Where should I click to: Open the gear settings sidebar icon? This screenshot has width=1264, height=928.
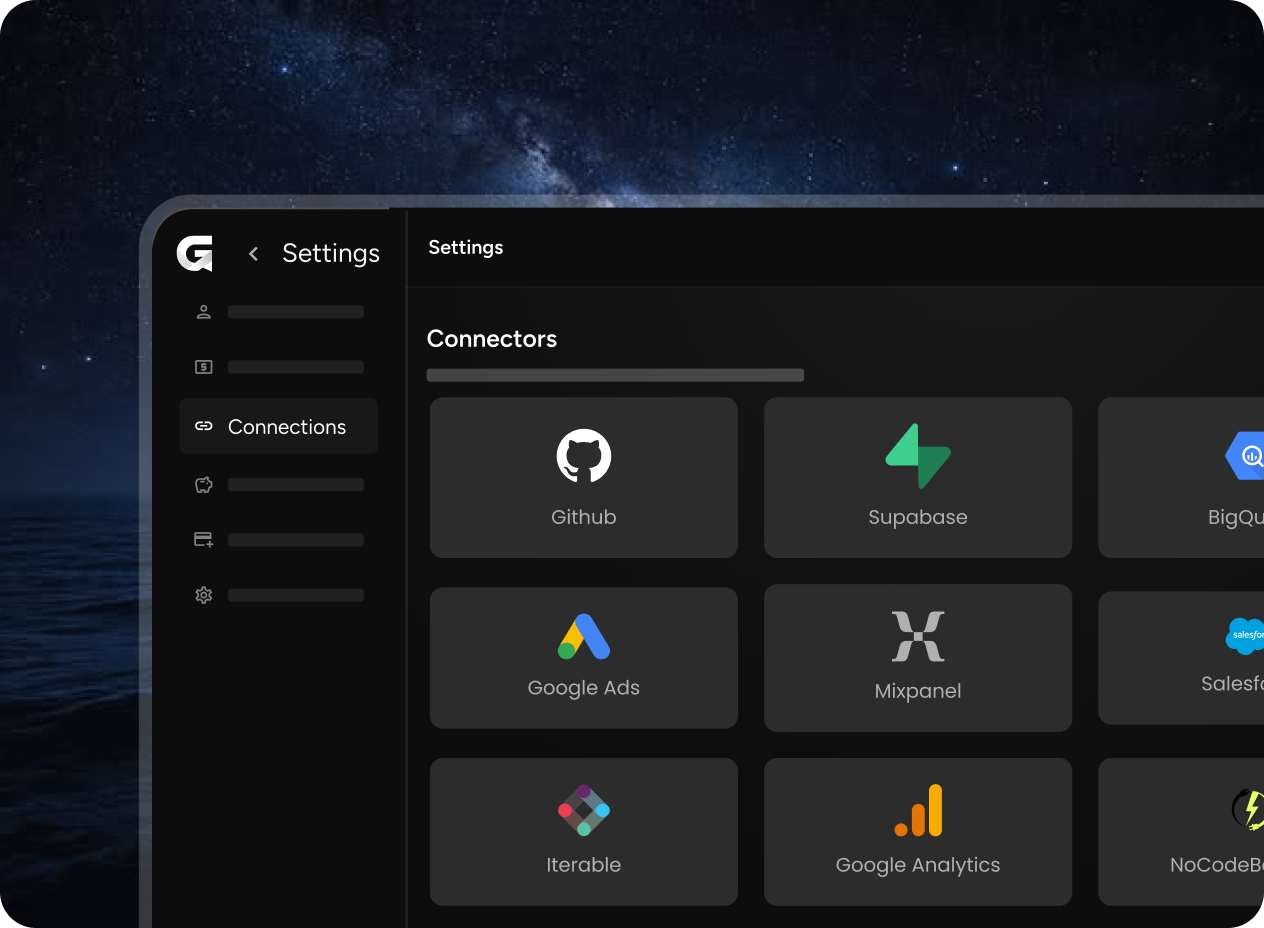[204, 595]
